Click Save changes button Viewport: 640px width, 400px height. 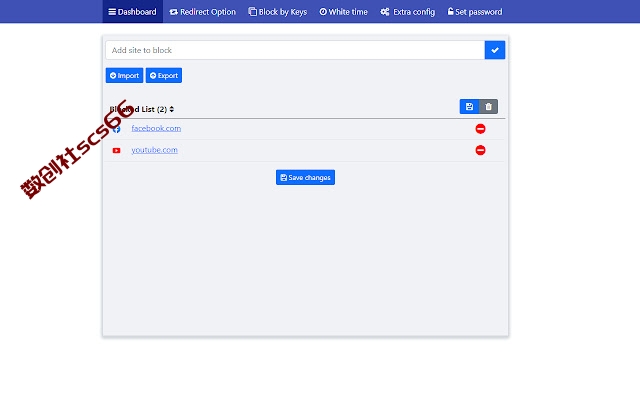coord(305,178)
